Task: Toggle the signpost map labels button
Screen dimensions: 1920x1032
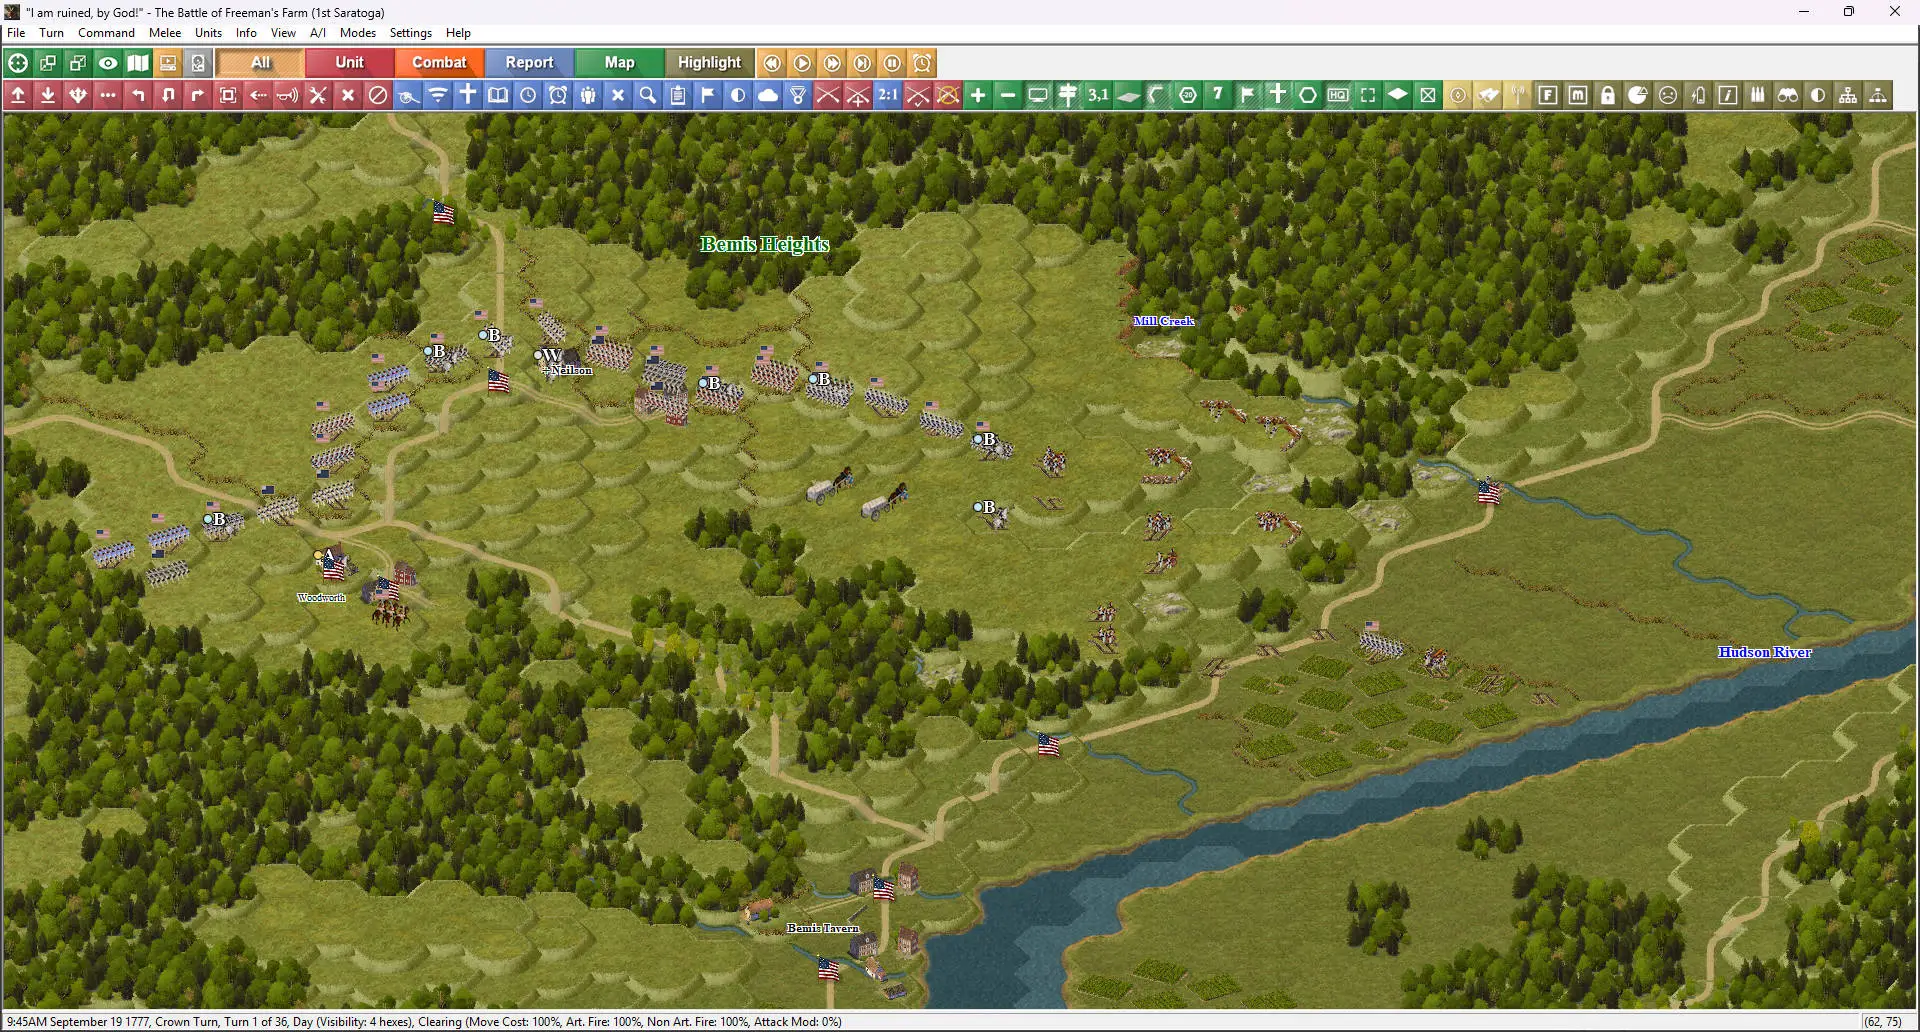Action: [x=1068, y=95]
